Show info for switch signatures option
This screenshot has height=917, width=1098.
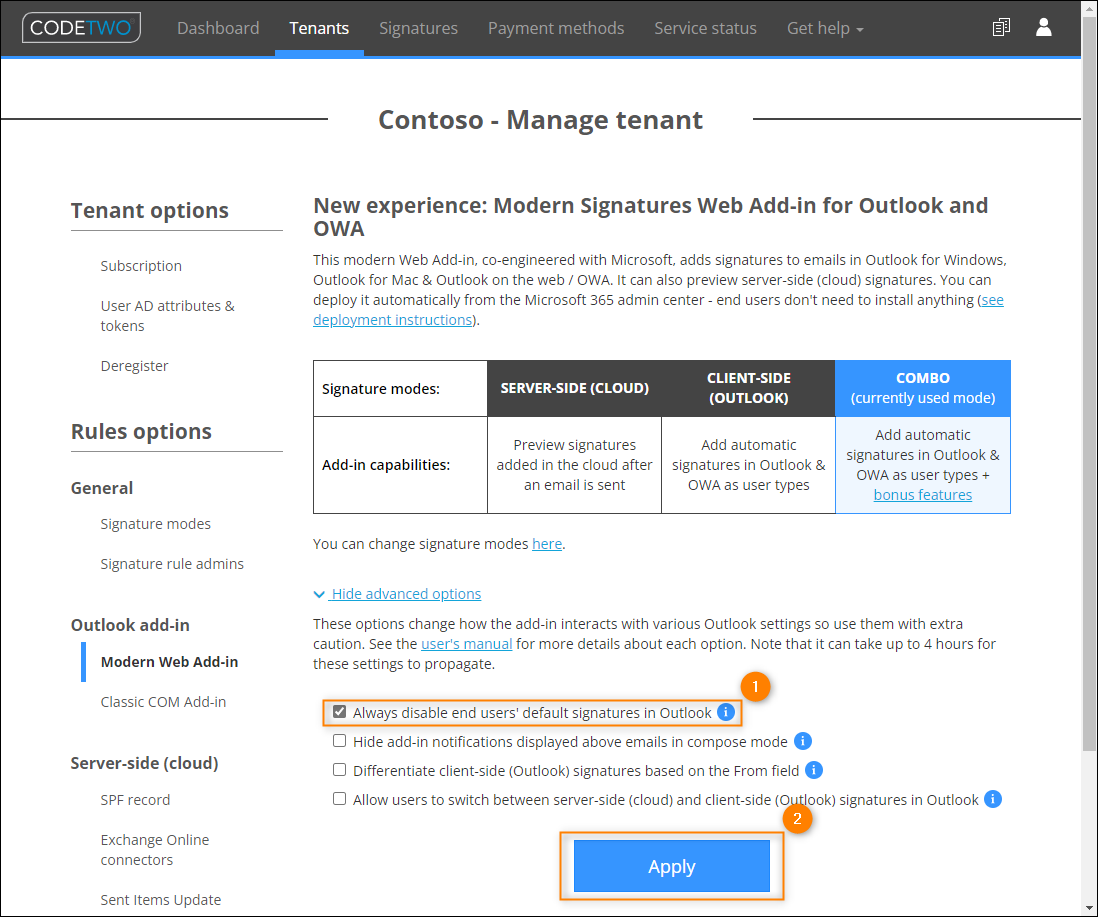tap(993, 799)
